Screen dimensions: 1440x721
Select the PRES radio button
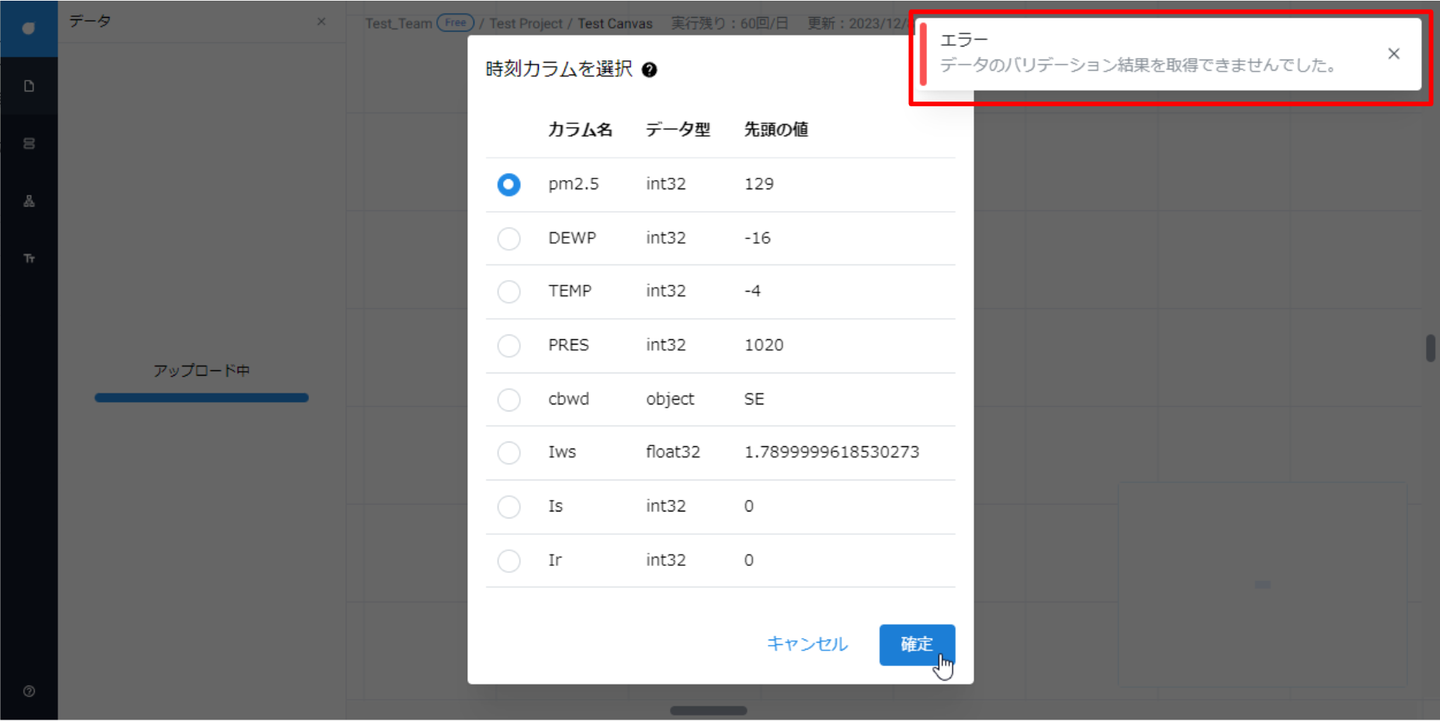[x=509, y=345]
